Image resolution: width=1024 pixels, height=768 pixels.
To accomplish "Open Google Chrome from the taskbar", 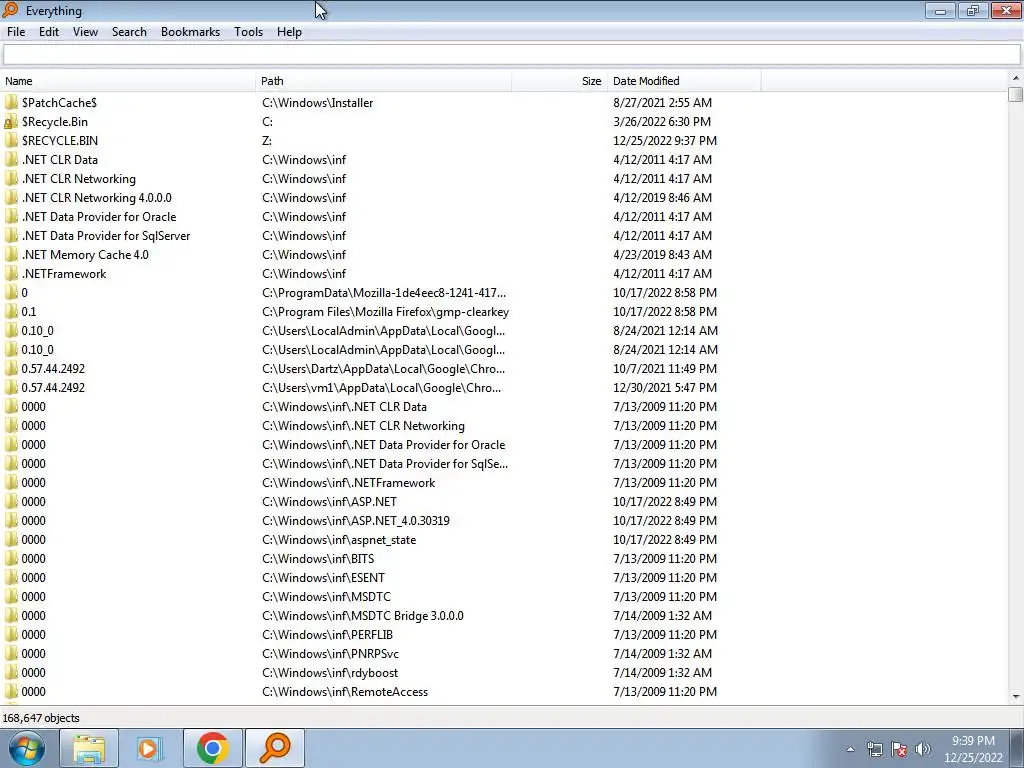I will click(213, 748).
